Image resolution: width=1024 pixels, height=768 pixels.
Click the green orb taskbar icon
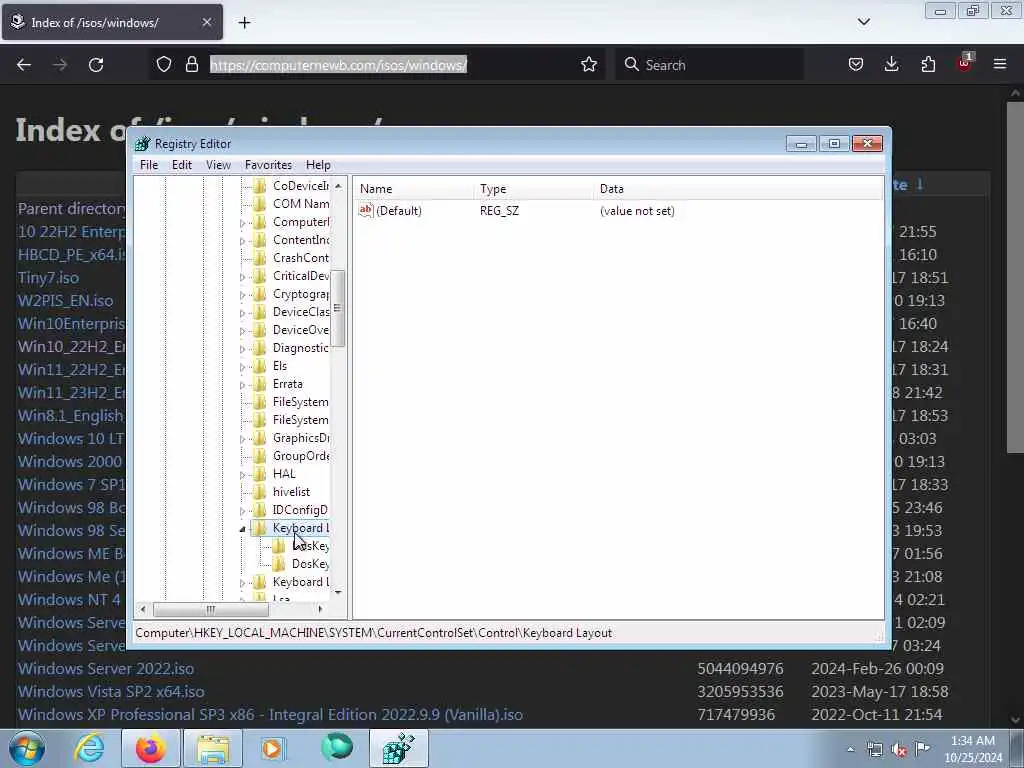337,747
